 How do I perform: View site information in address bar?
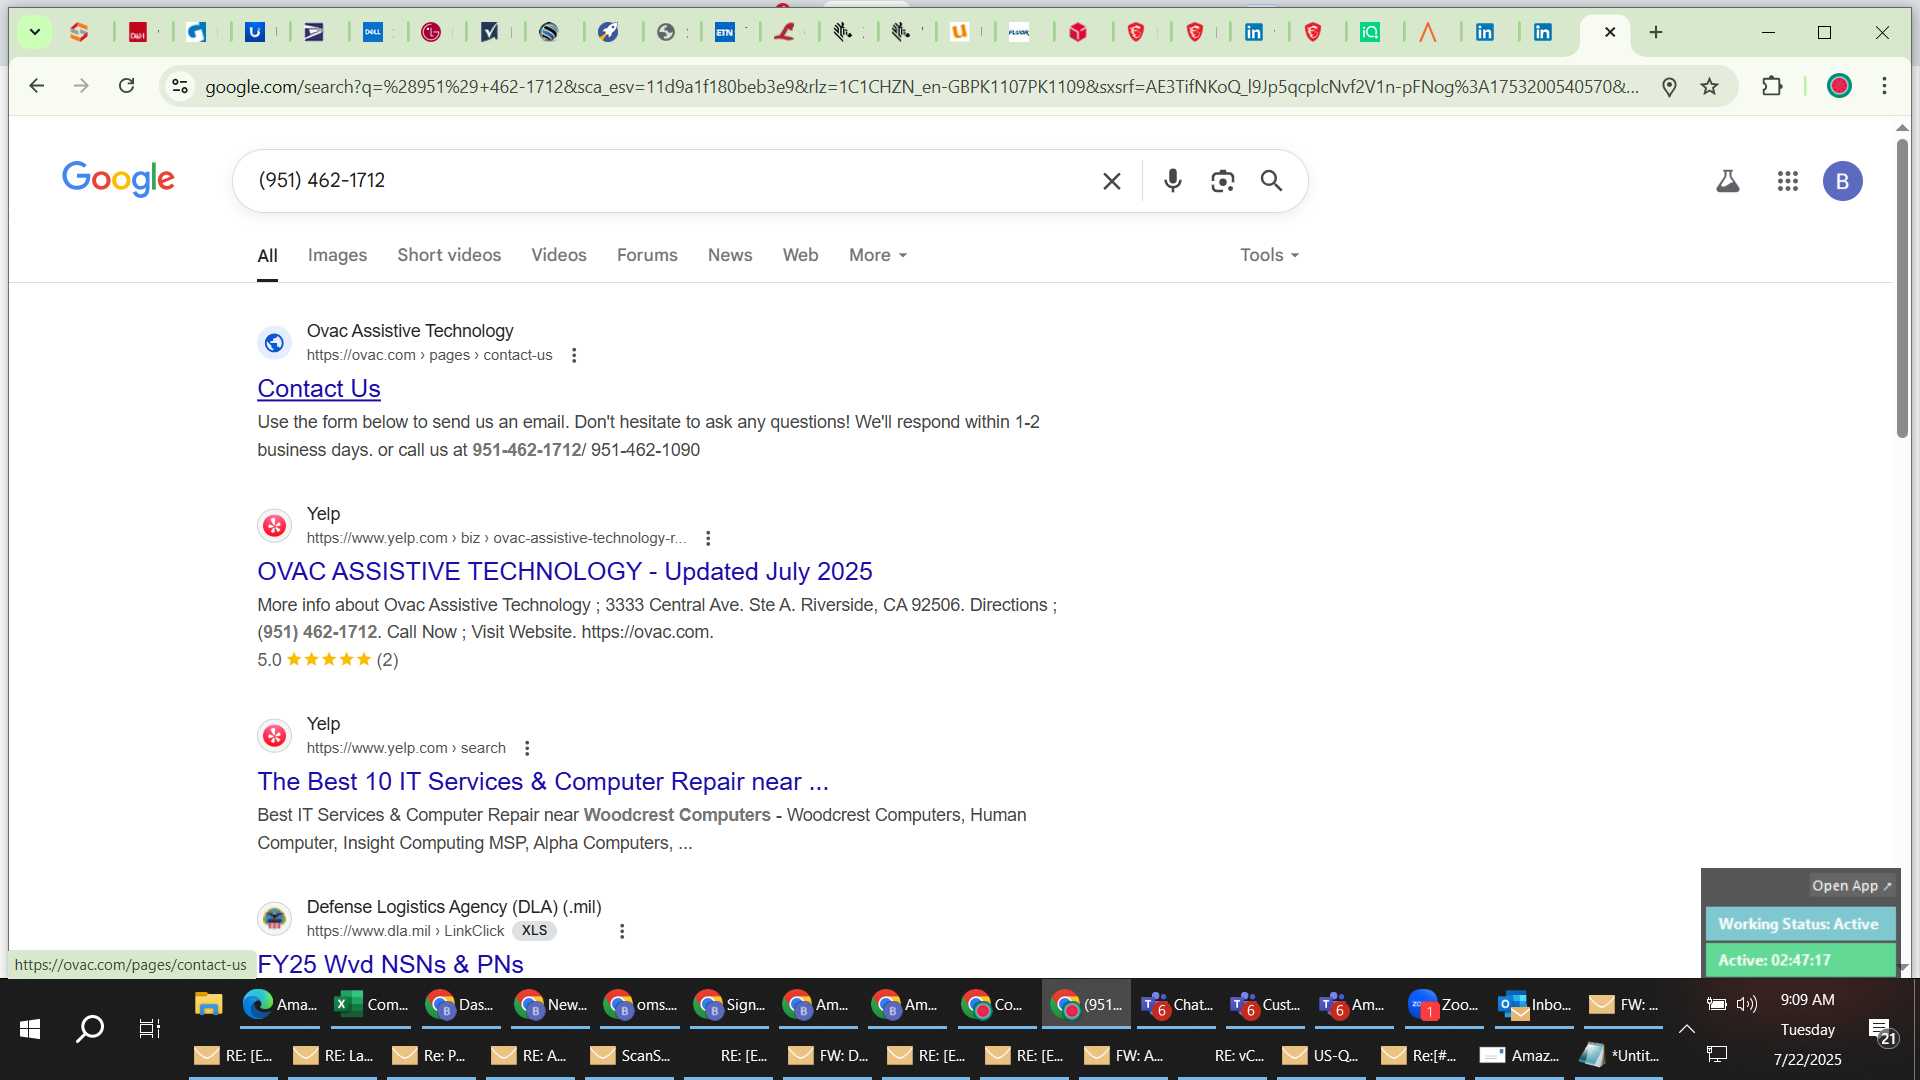coord(180,86)
